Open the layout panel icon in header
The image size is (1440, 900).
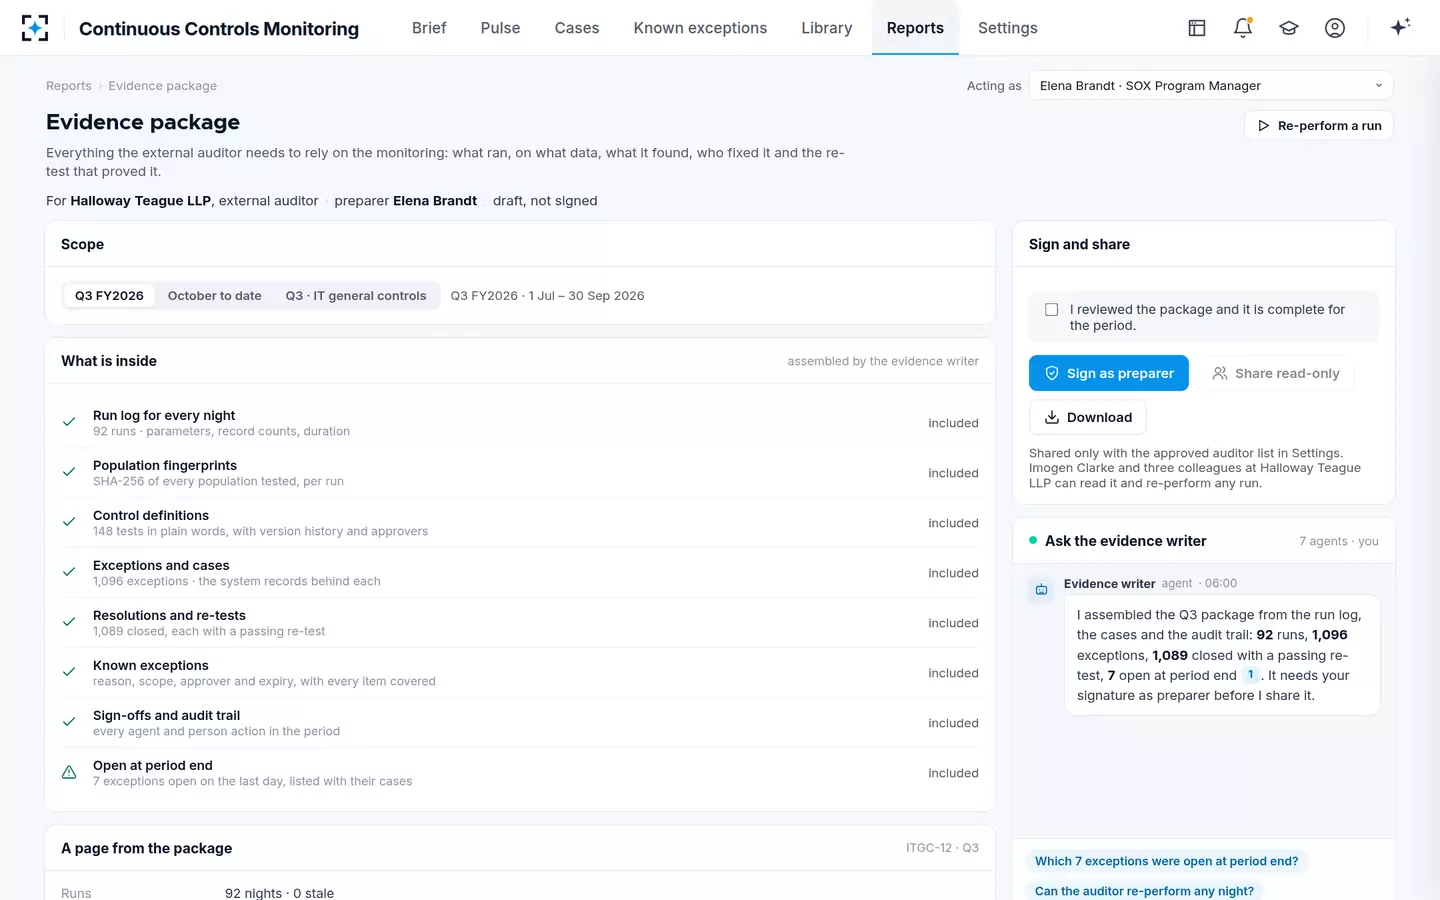coord(1197,28)
